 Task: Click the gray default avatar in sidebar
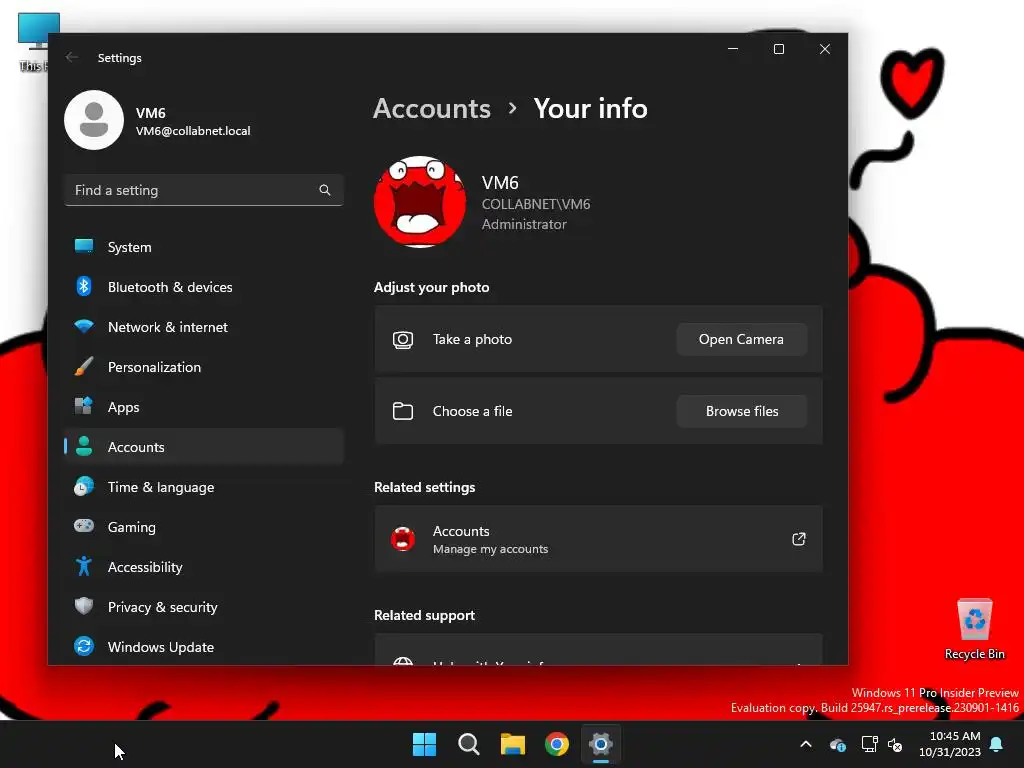[94, 120]
